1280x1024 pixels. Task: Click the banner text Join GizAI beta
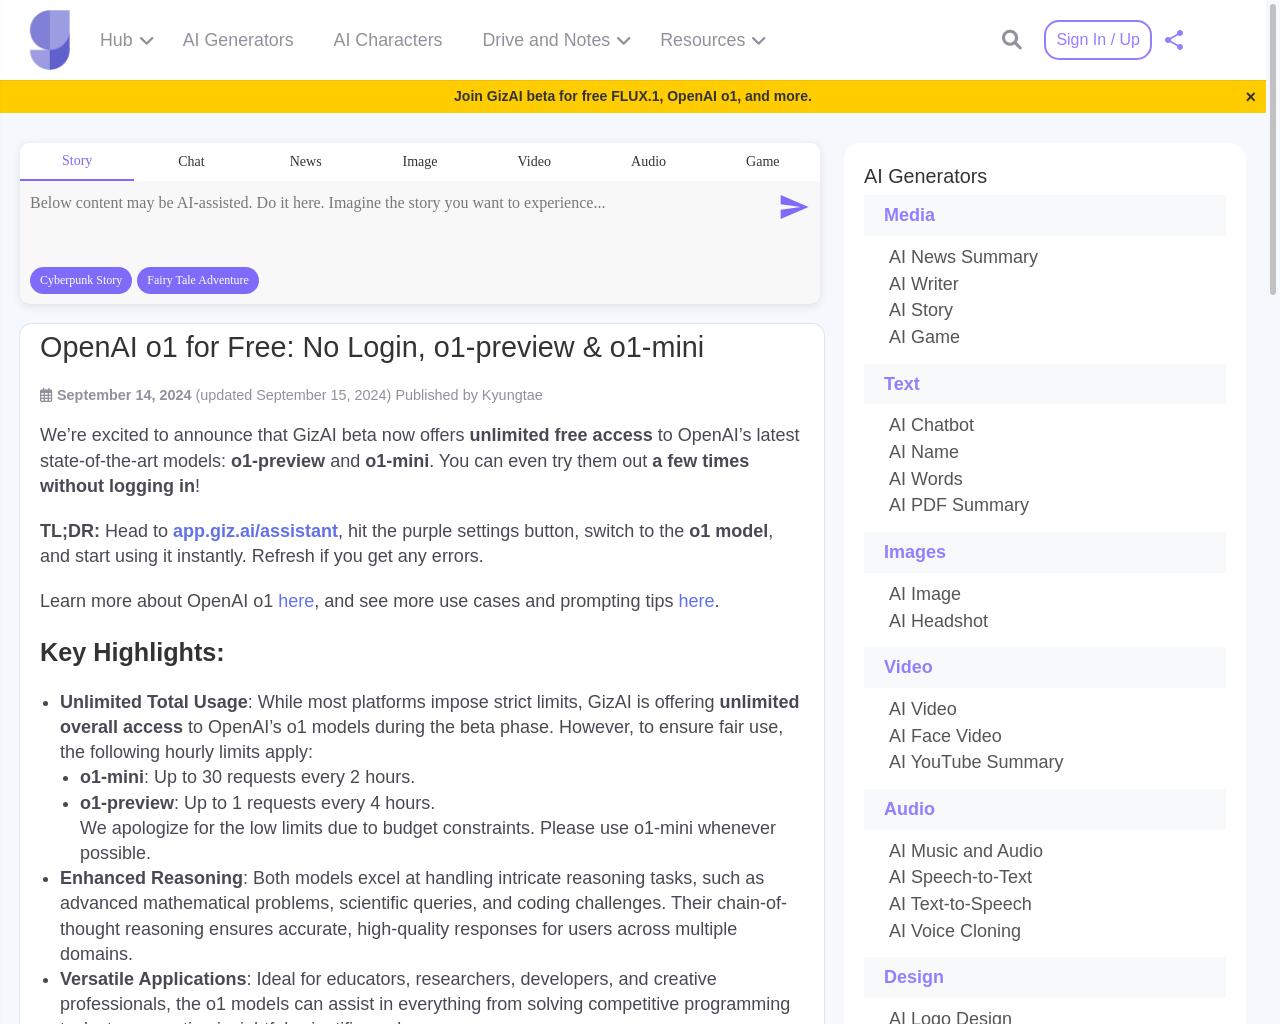coord(633,96)
